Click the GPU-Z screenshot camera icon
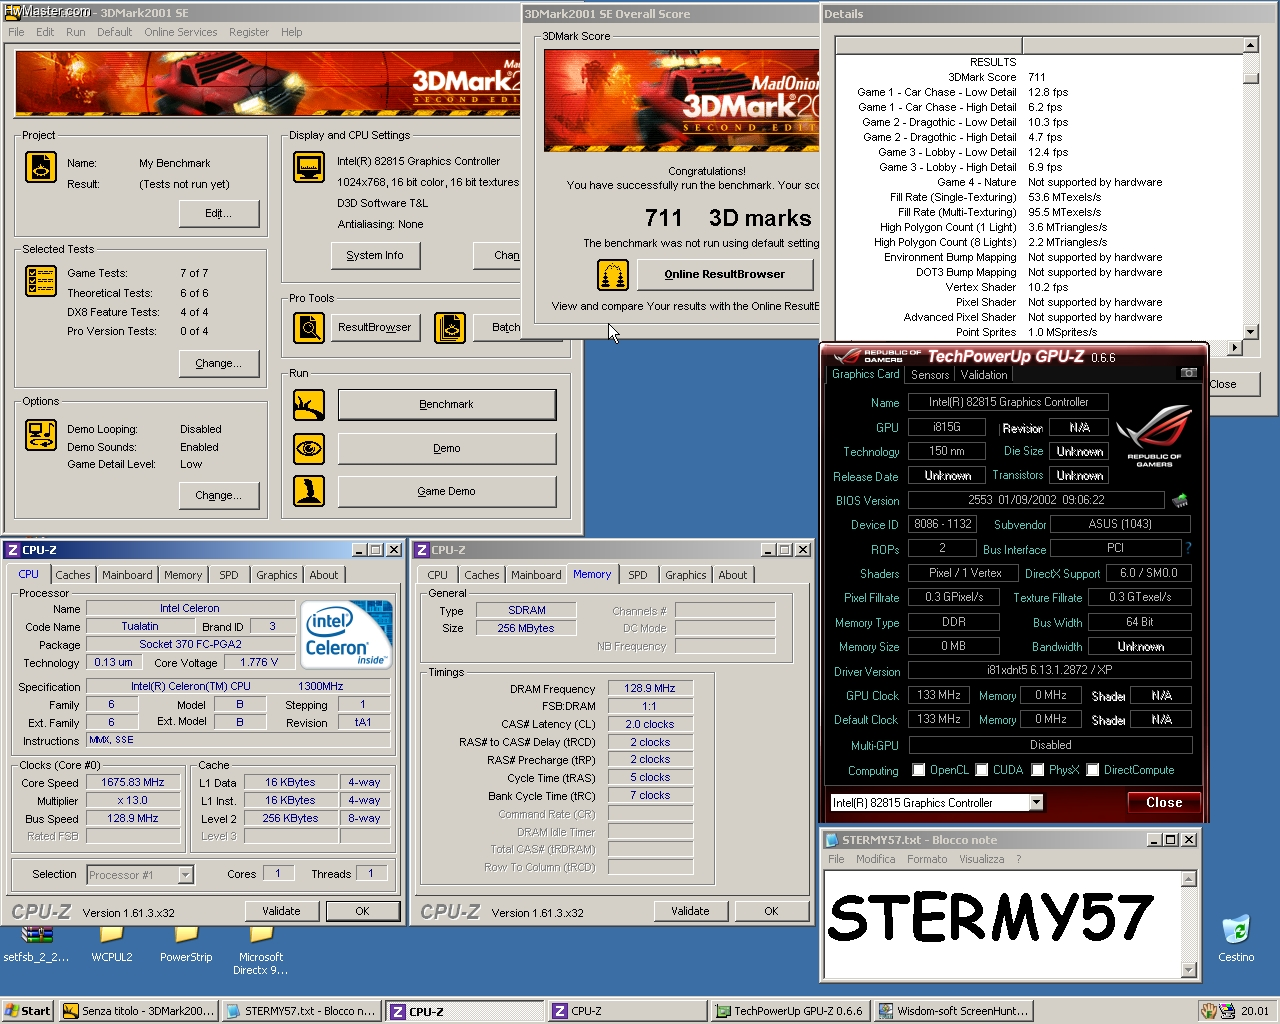Screen dimensions: 1280x1024 [1189, 373]
